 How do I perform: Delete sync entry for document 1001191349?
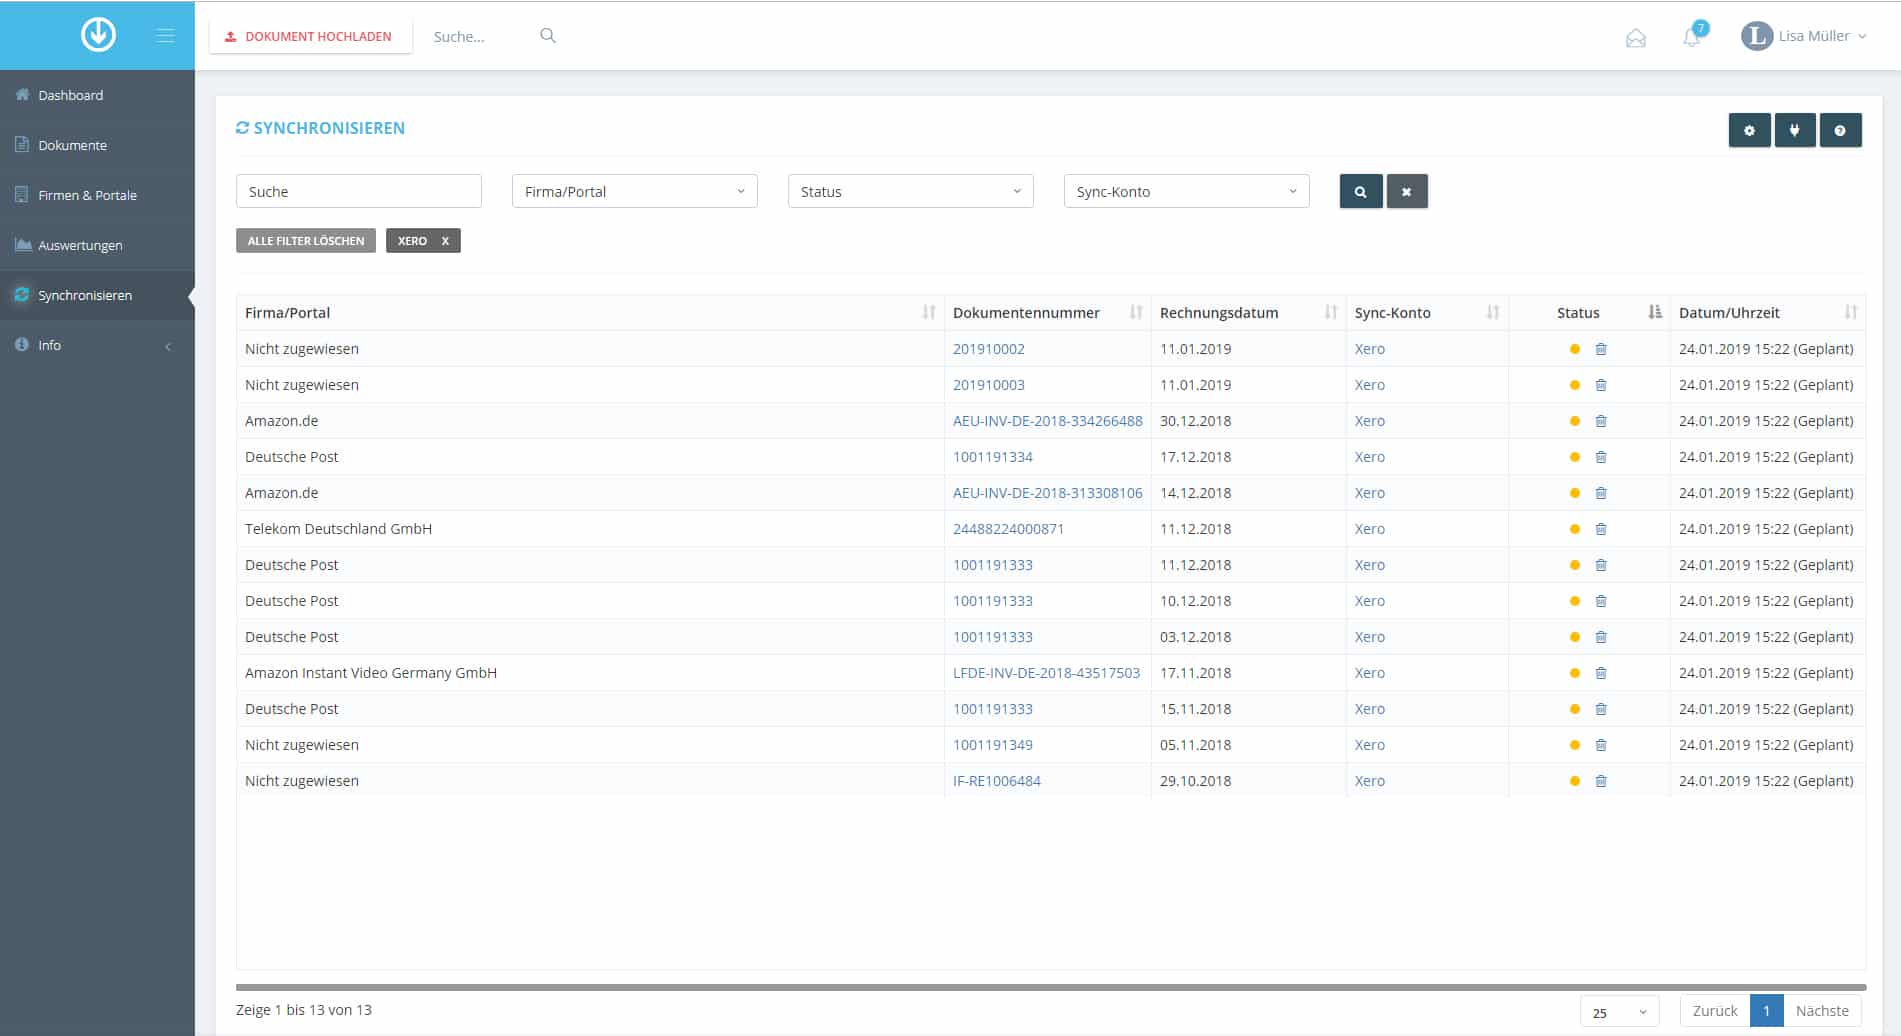point(1601,745)
